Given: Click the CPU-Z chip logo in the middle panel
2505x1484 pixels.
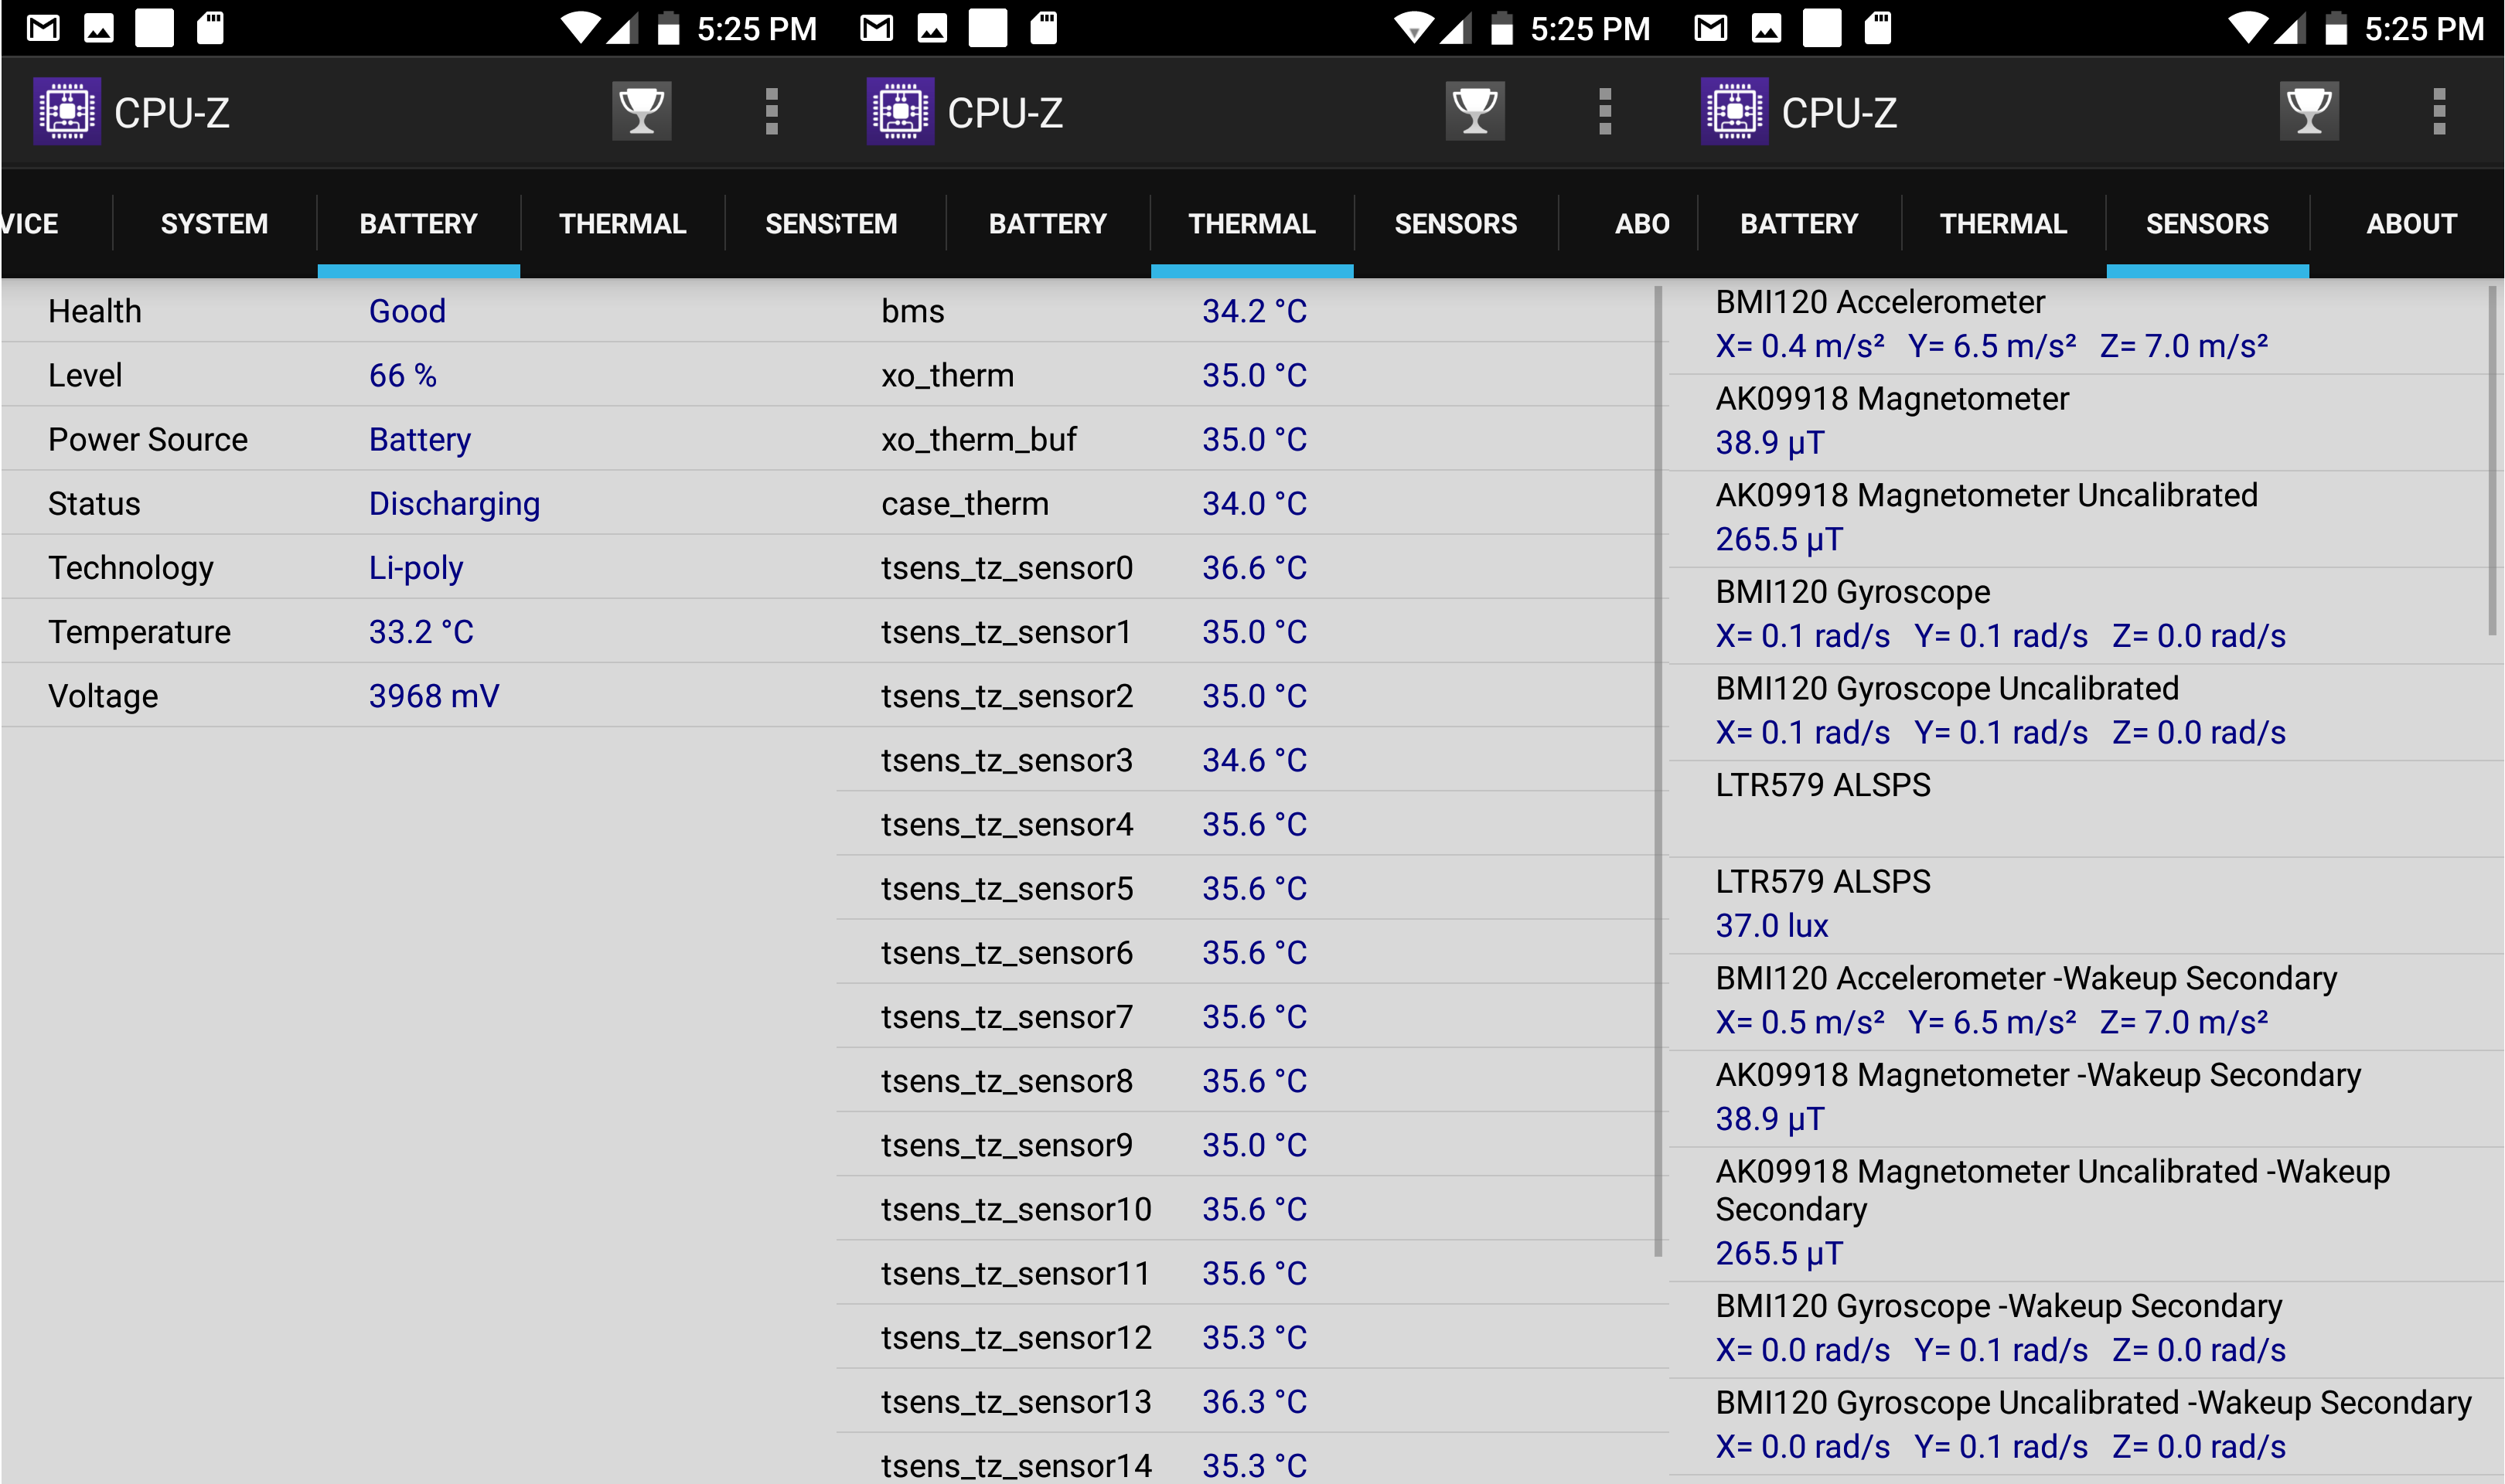Looking at the screenshot, I should (900, 111).
